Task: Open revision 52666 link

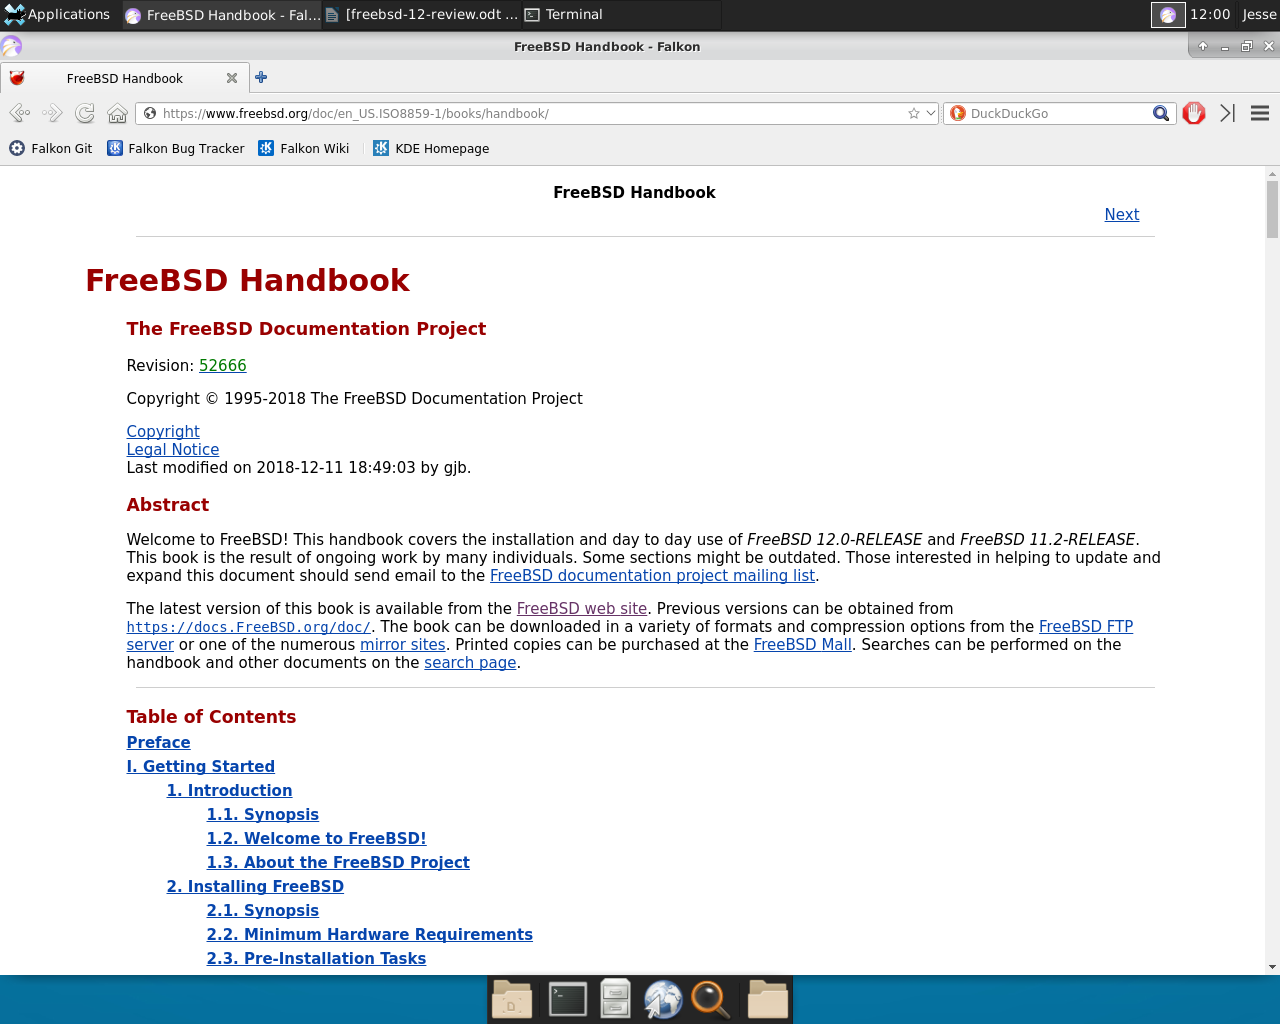Action: point(222,365)
